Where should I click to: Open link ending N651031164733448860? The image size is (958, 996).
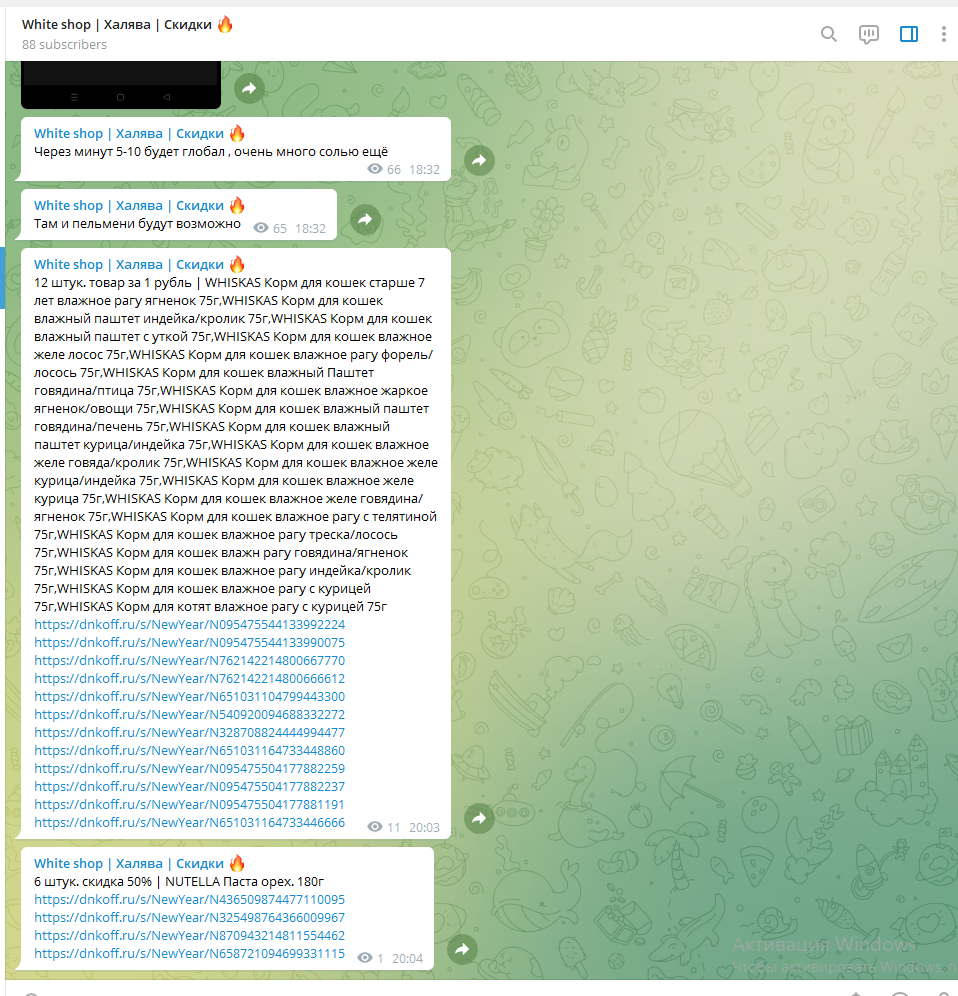(189, 750)
